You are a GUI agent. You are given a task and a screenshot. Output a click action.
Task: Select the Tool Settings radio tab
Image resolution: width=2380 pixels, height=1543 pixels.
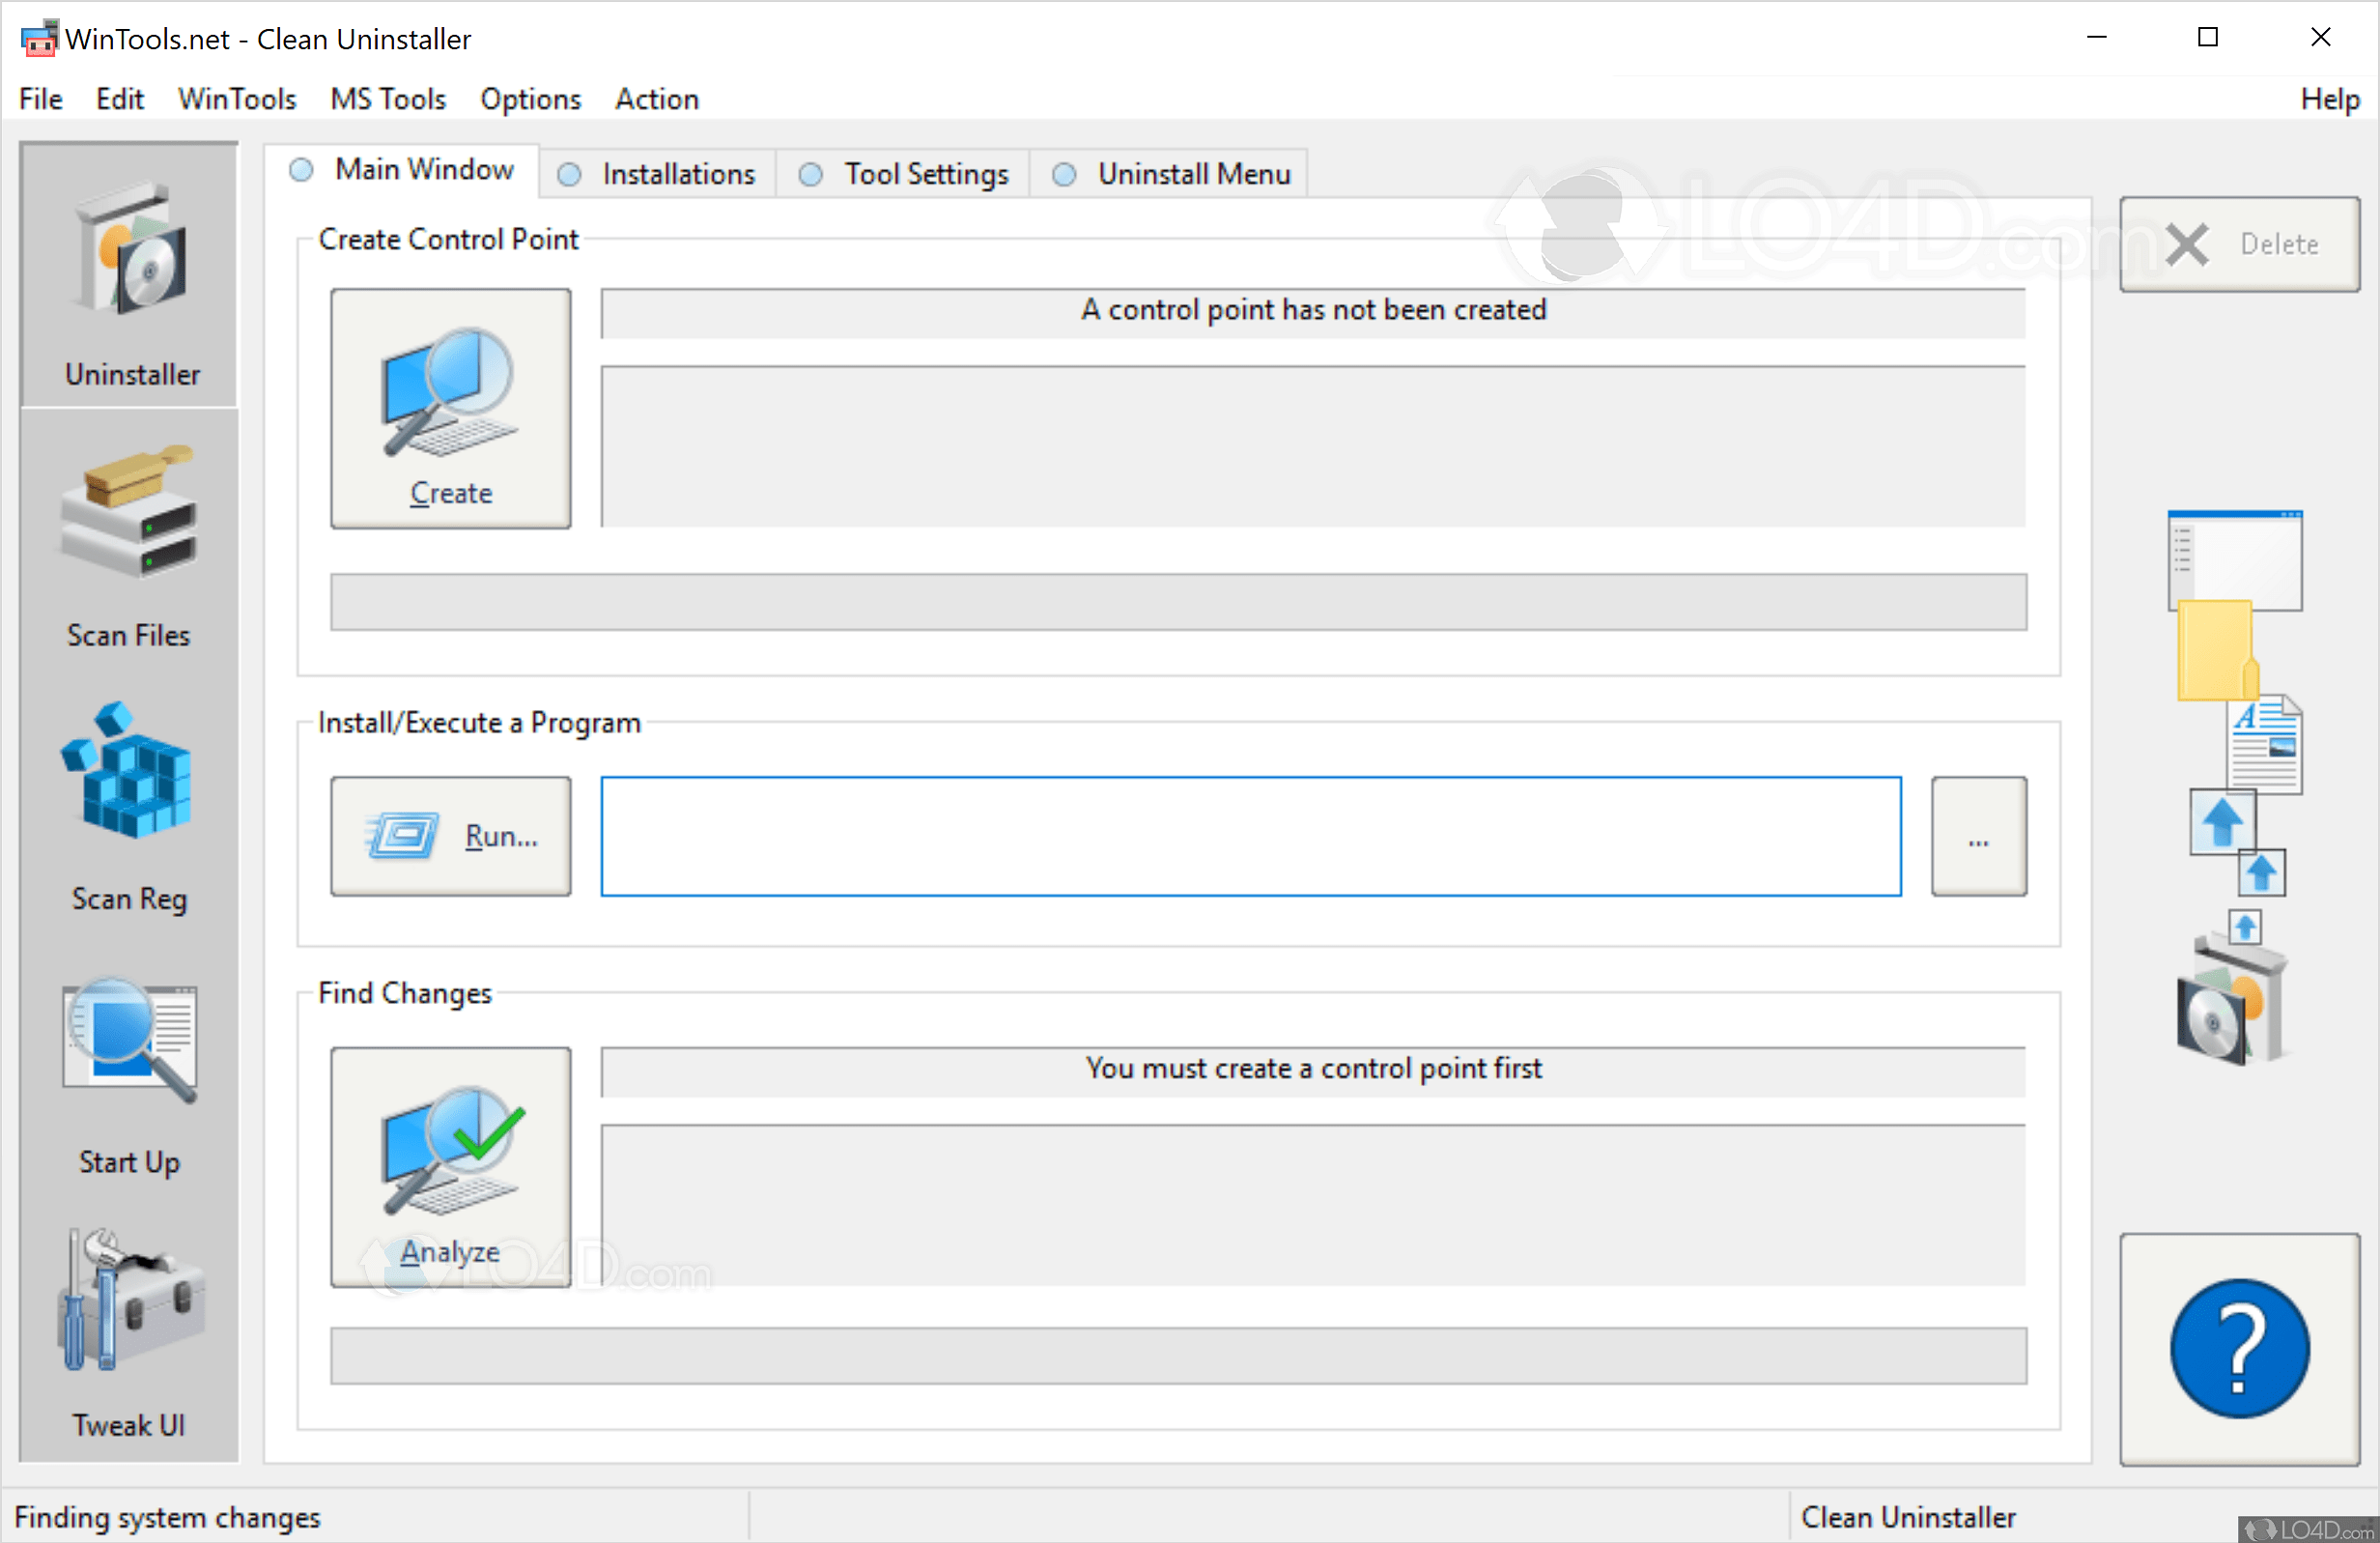[x=903, y=174]
